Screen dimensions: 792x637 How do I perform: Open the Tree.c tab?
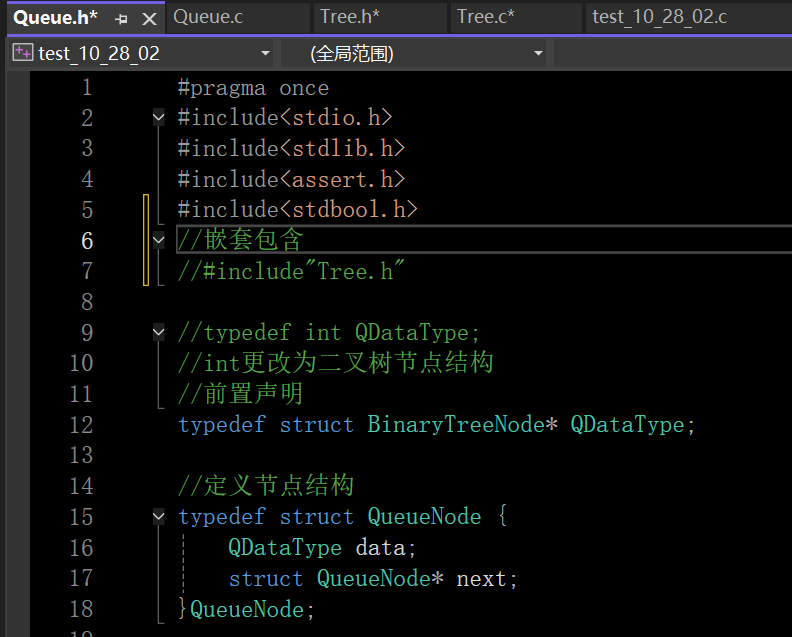coord(485,17)
